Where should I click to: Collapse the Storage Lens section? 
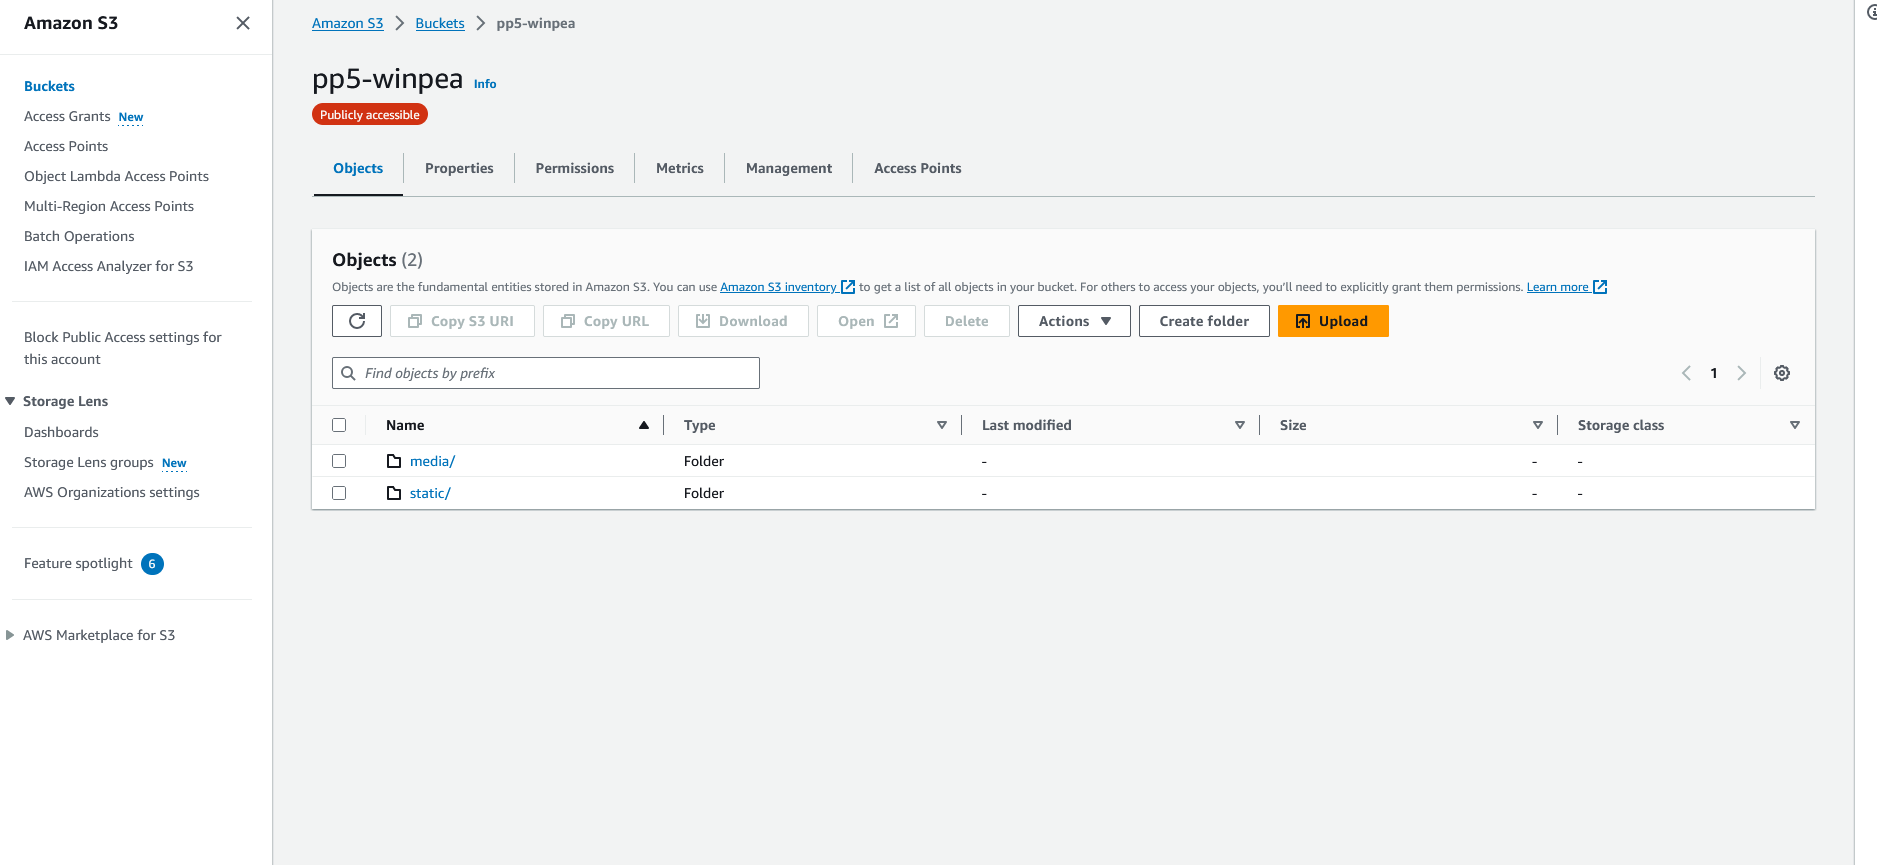click(x=10, y=401)
